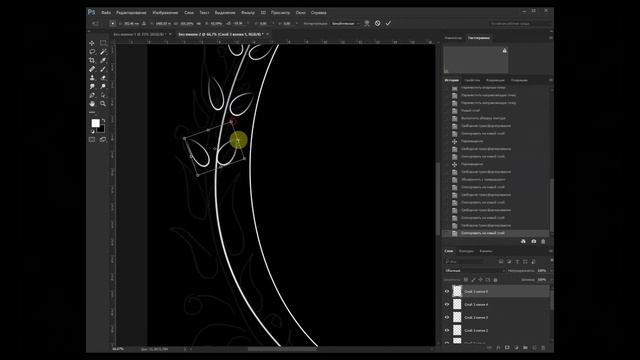
Task: Toggle lock all padlock icon
Action: click(x=496, y=280)
